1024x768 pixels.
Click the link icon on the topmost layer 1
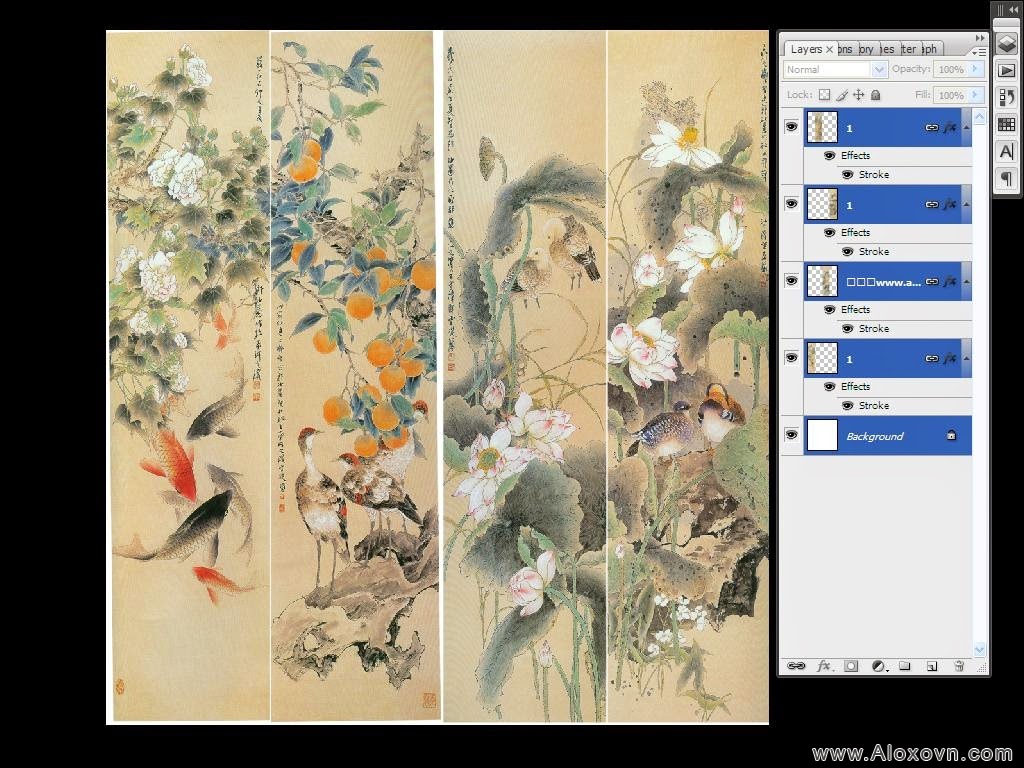(x=932, y=128)
